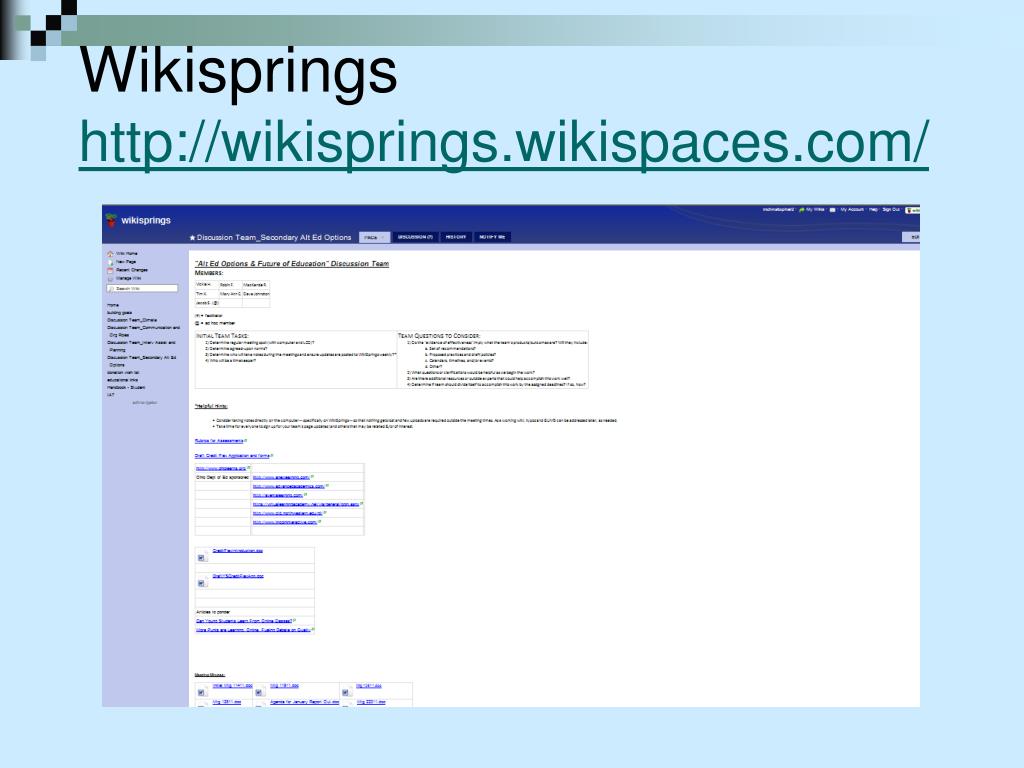Open the Page tab dropdown
Viewport: 1024px width, 768px height.
tap(374, 237)
